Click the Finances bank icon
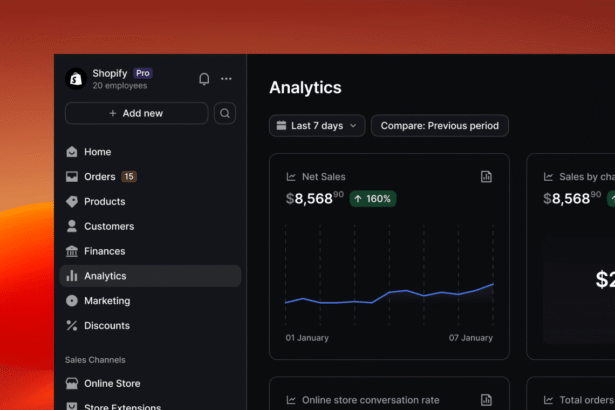The width and height of the screenshot is (615, 410). 72,251
